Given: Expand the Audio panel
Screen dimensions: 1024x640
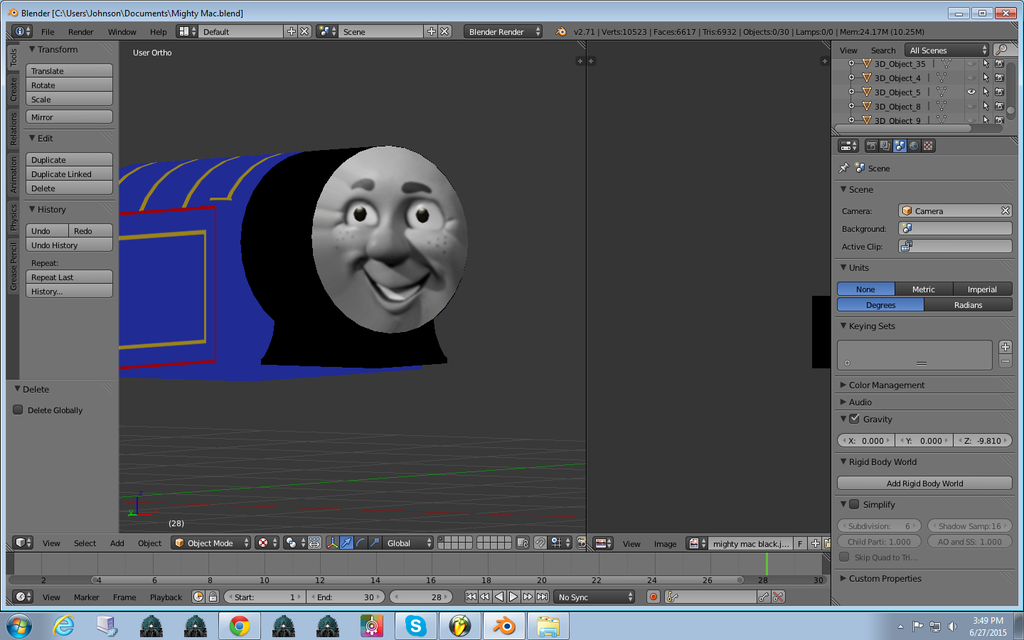Looking at the screenshot, I should tap(859, 402).
